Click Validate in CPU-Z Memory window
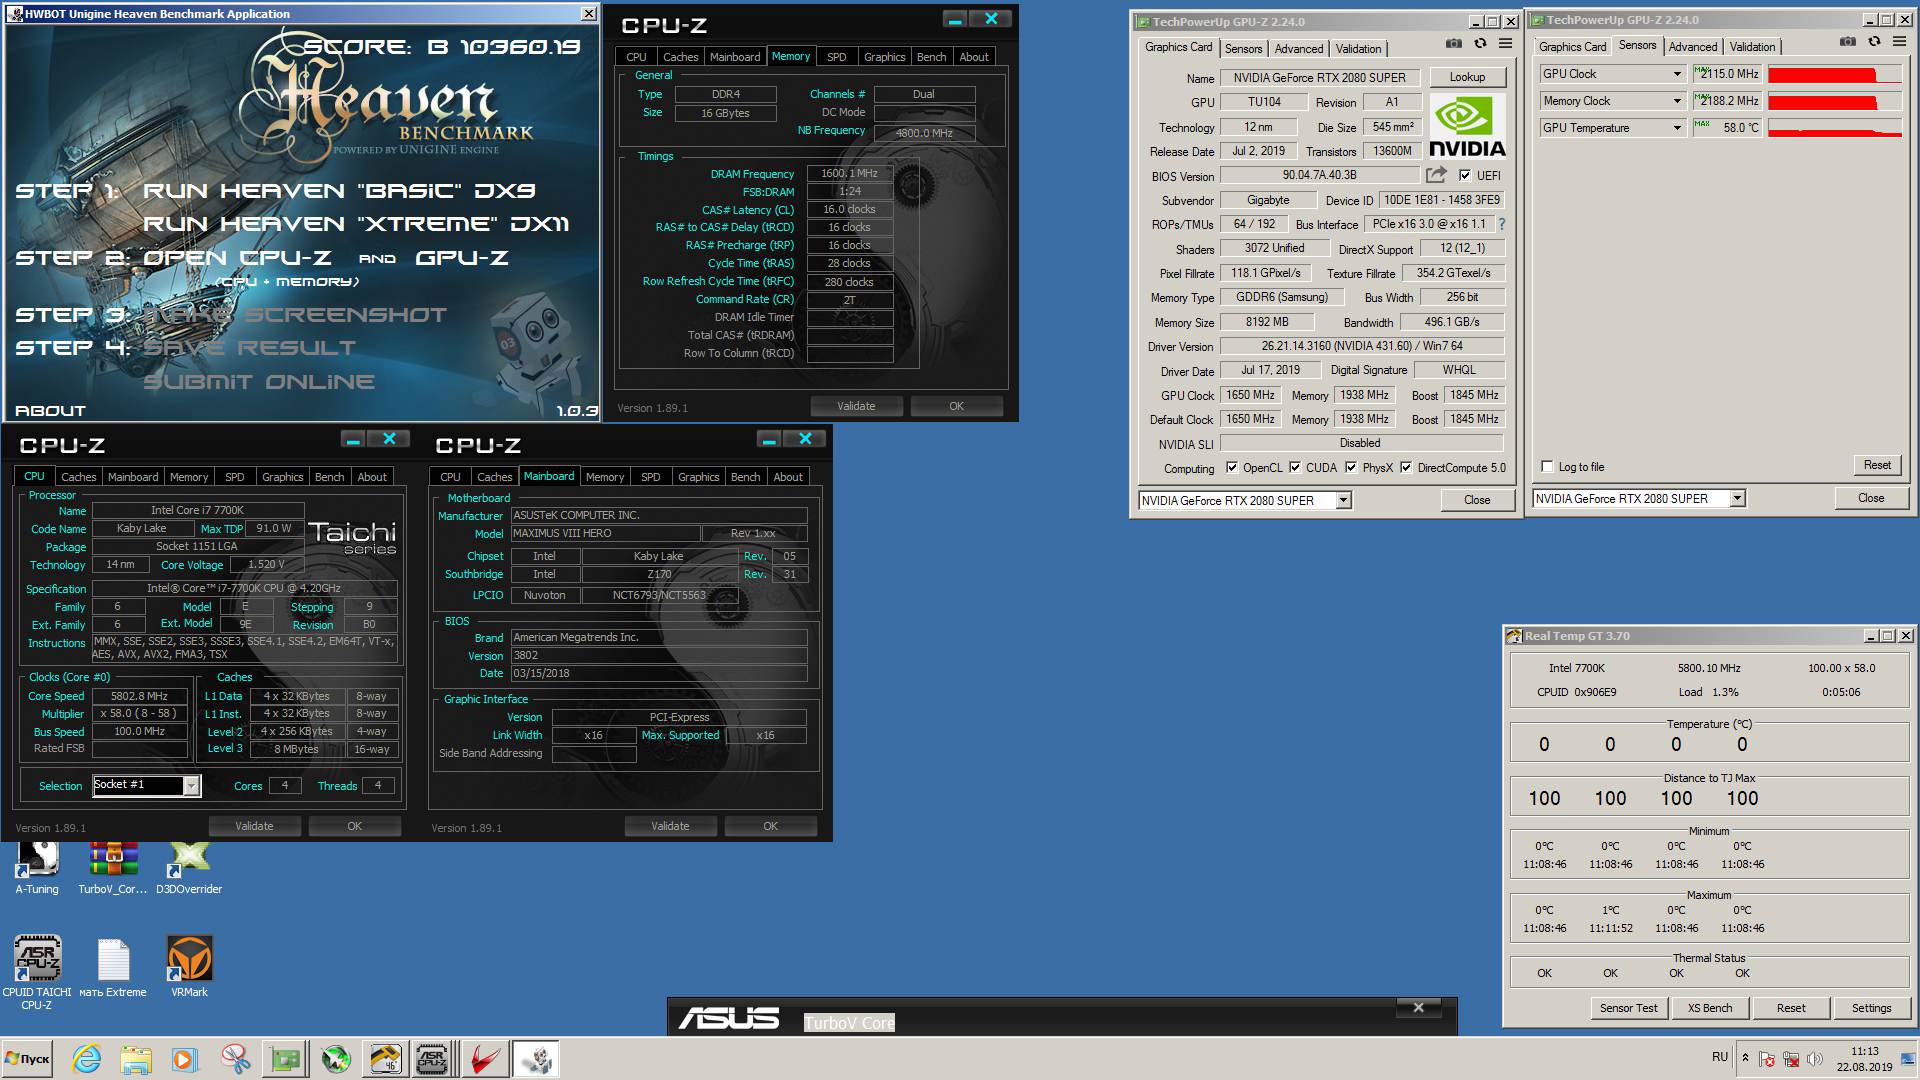Image resolution: width=1920 pixels, height=1080 pixels. (856, 406)
